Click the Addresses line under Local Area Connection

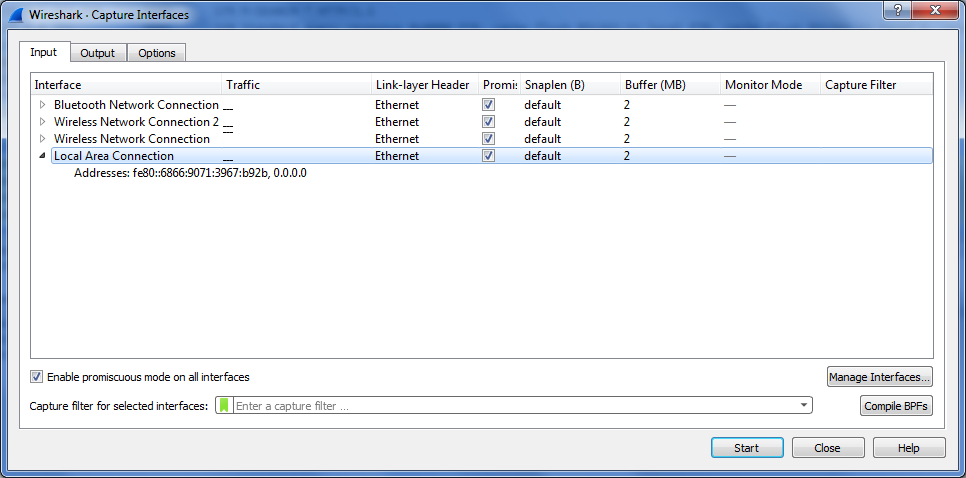190,173
